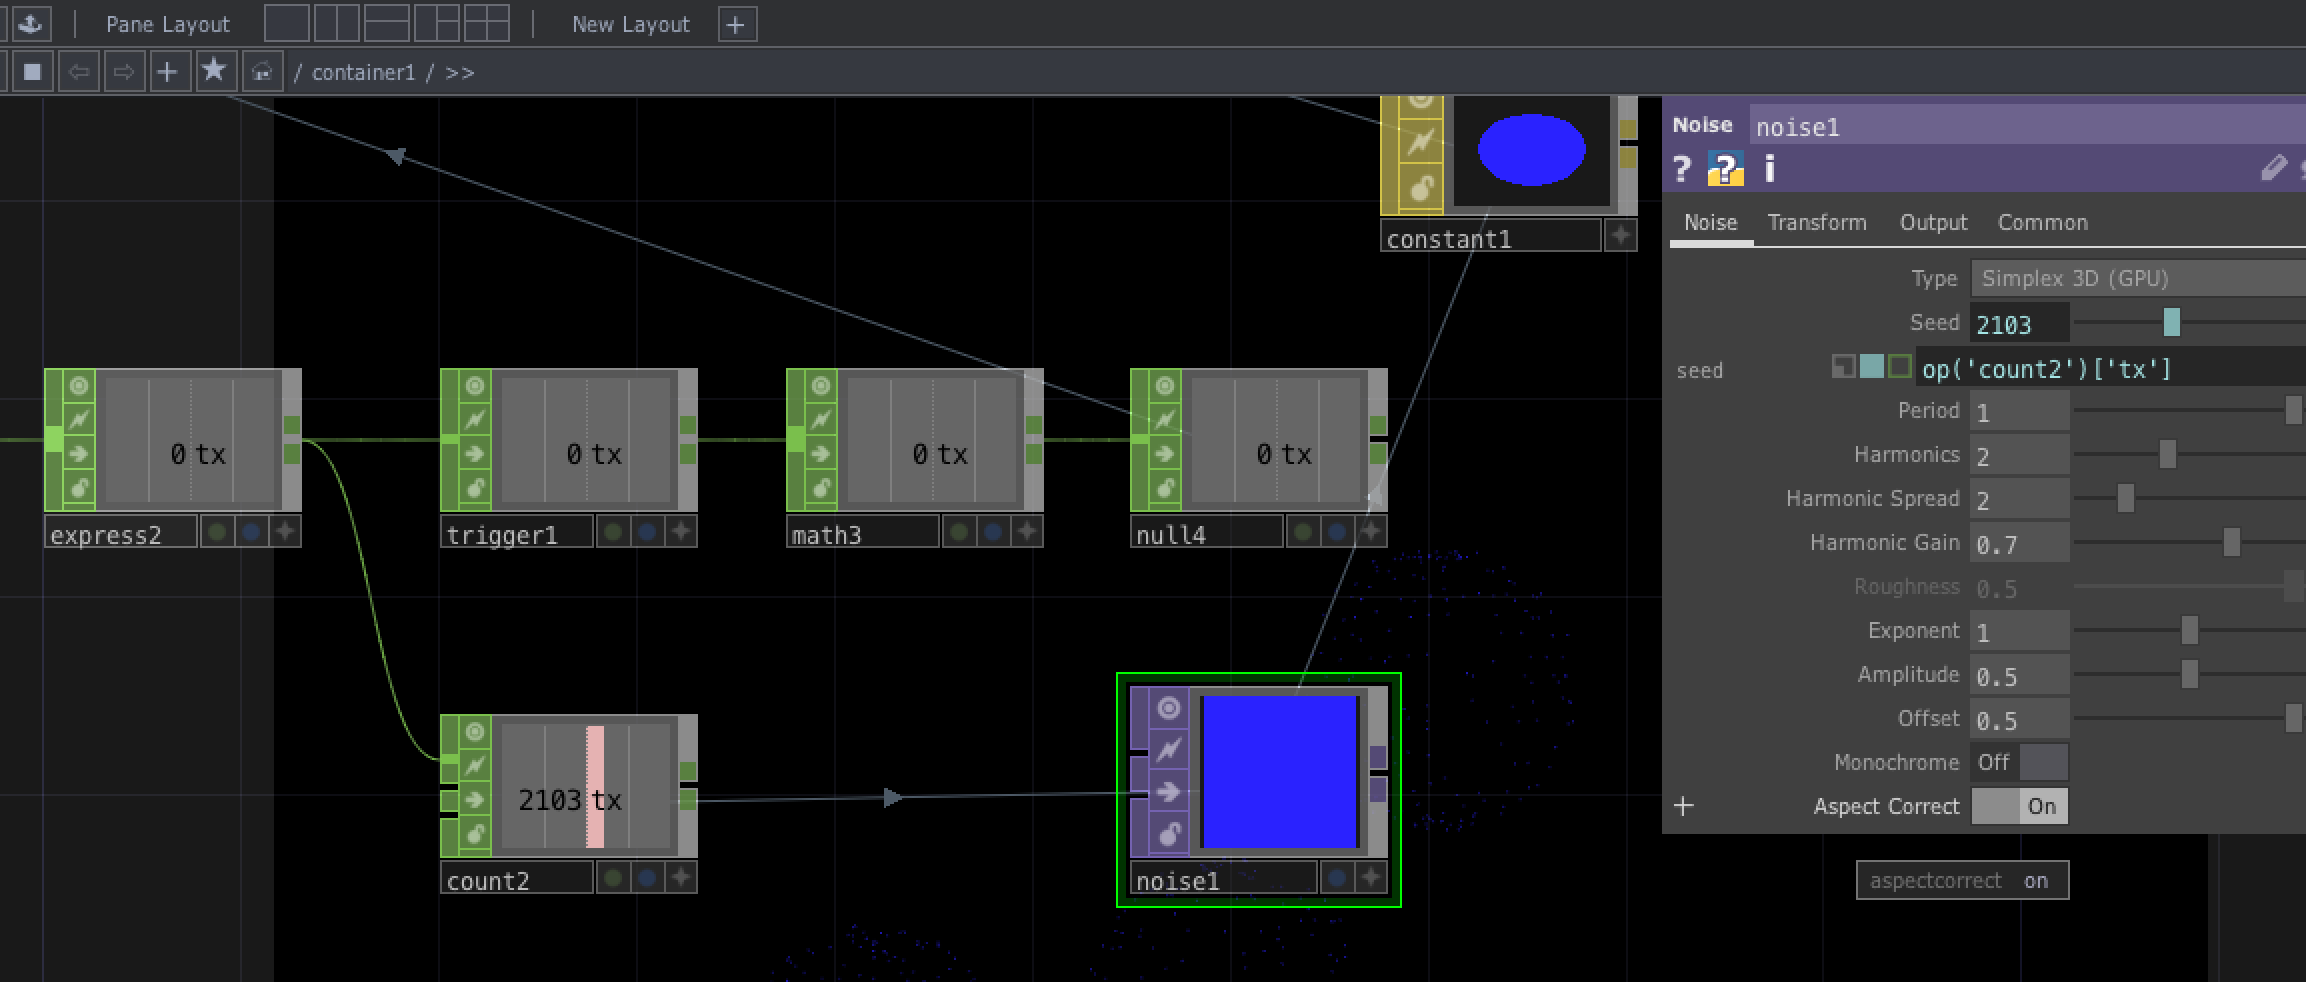This screenshot has width=2306, height=982.
Task: Open the Output parameter tab
Action: [x=1932, y=222]
